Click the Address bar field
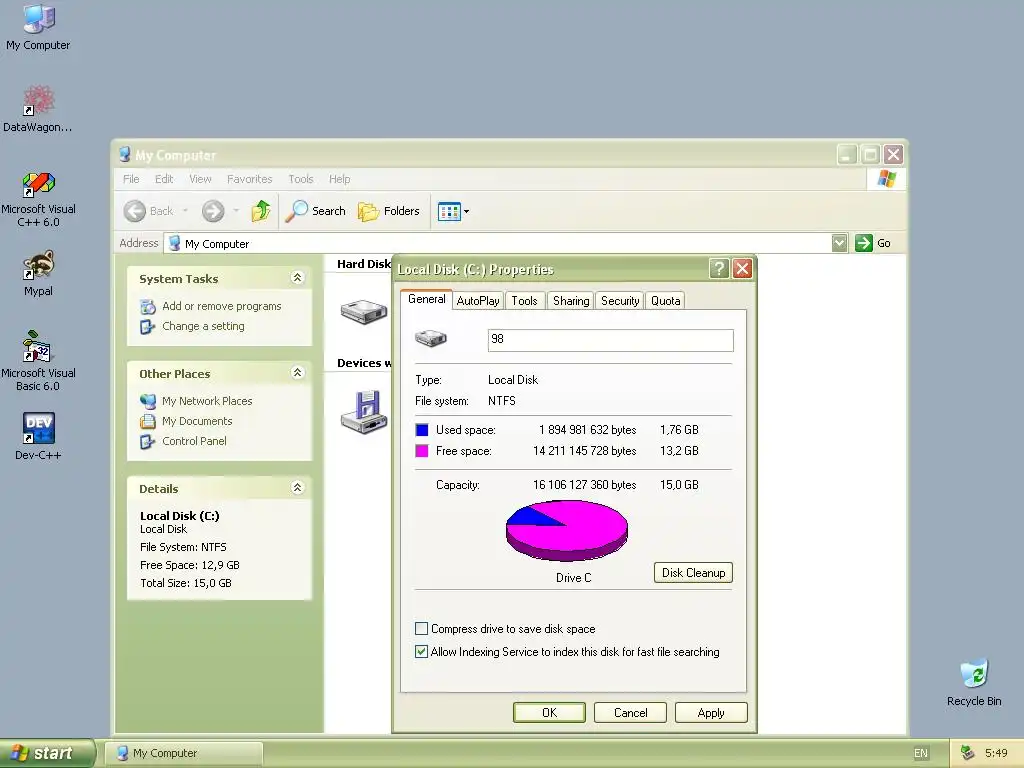The width and height of the screenshot is (1024, 768). pos(498,243)
